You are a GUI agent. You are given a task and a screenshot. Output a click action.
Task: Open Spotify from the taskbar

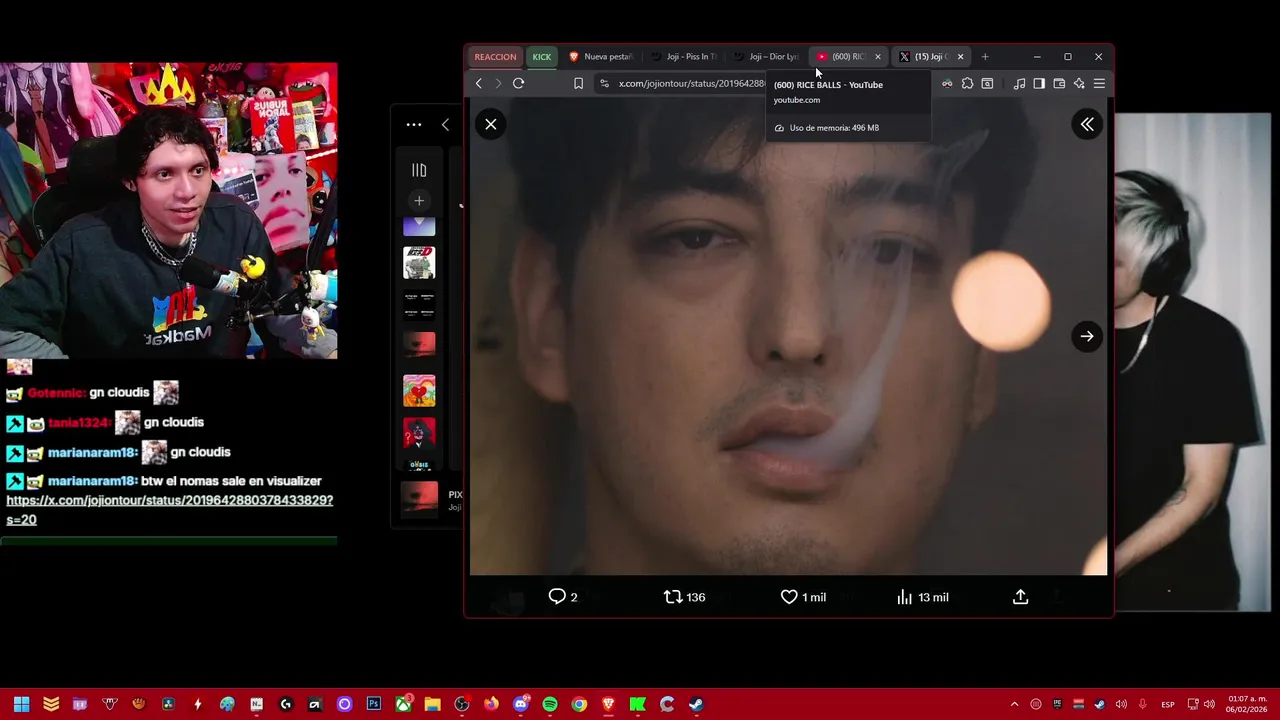point(549,704)
